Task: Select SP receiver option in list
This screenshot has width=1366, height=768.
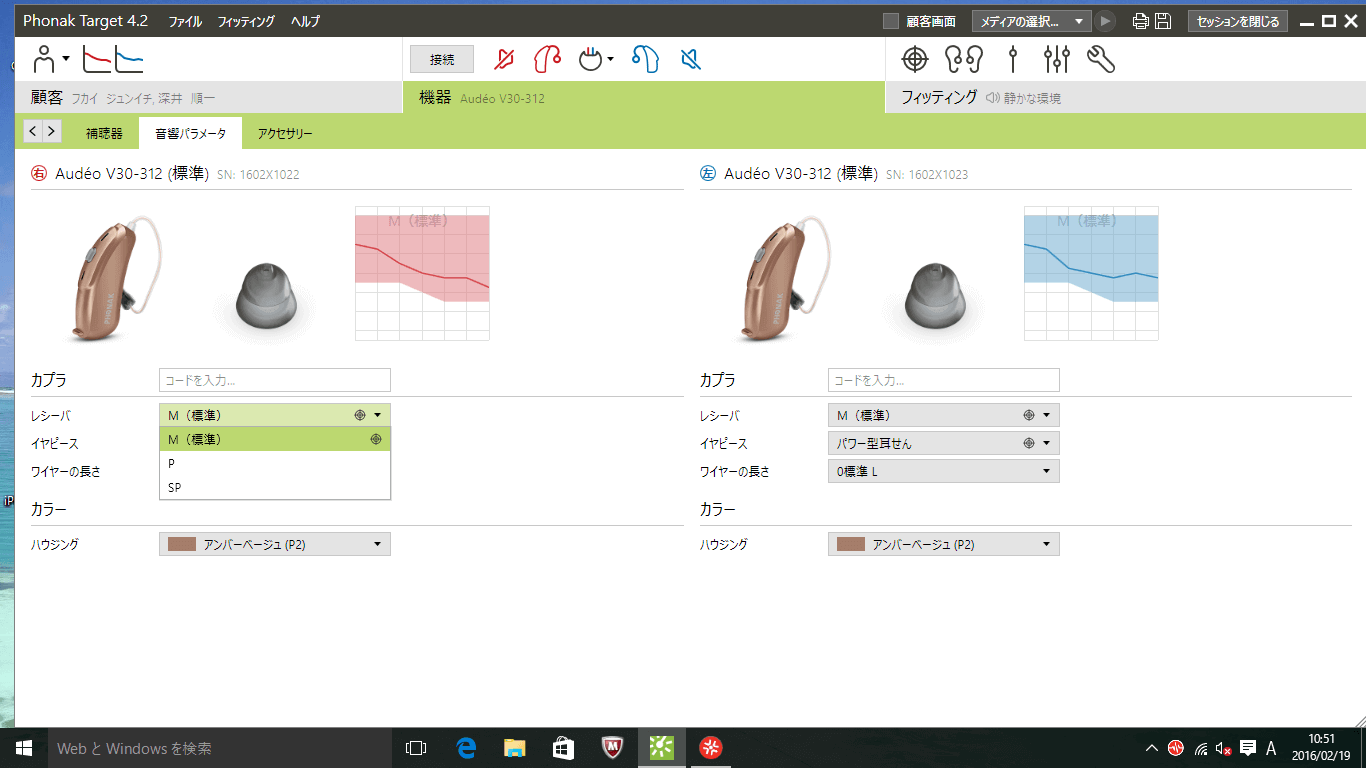Action: tap(275, 487)
